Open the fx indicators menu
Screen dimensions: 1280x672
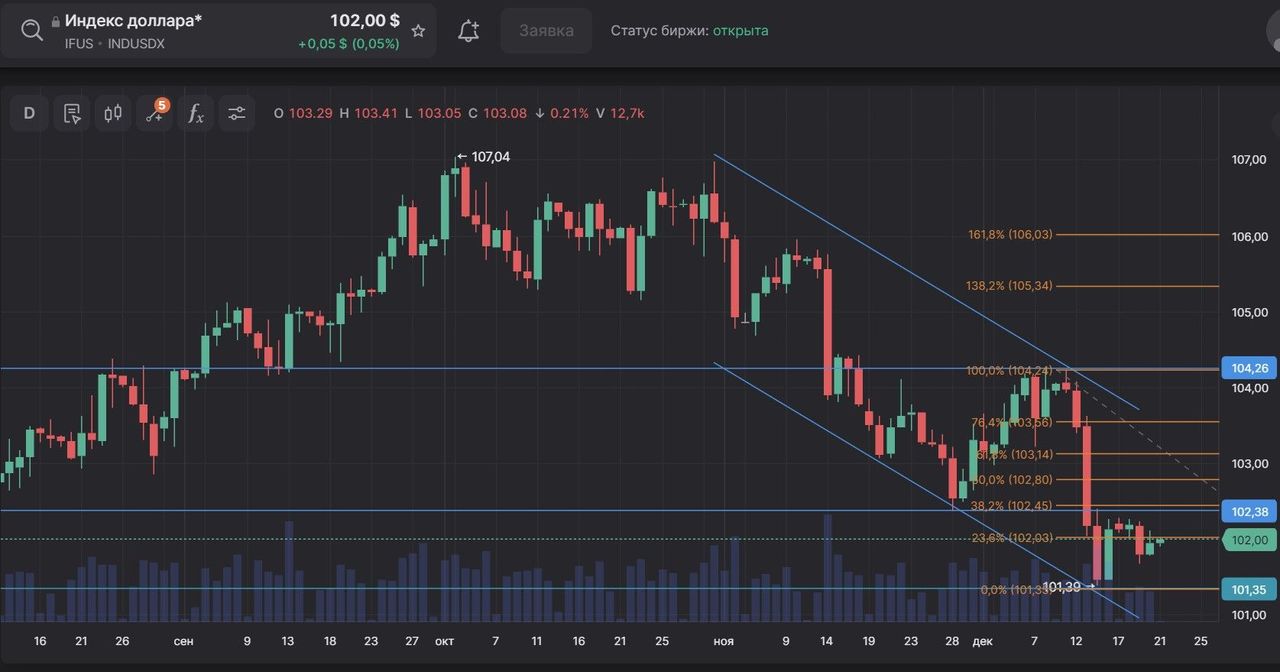click(x=196, y=113)
